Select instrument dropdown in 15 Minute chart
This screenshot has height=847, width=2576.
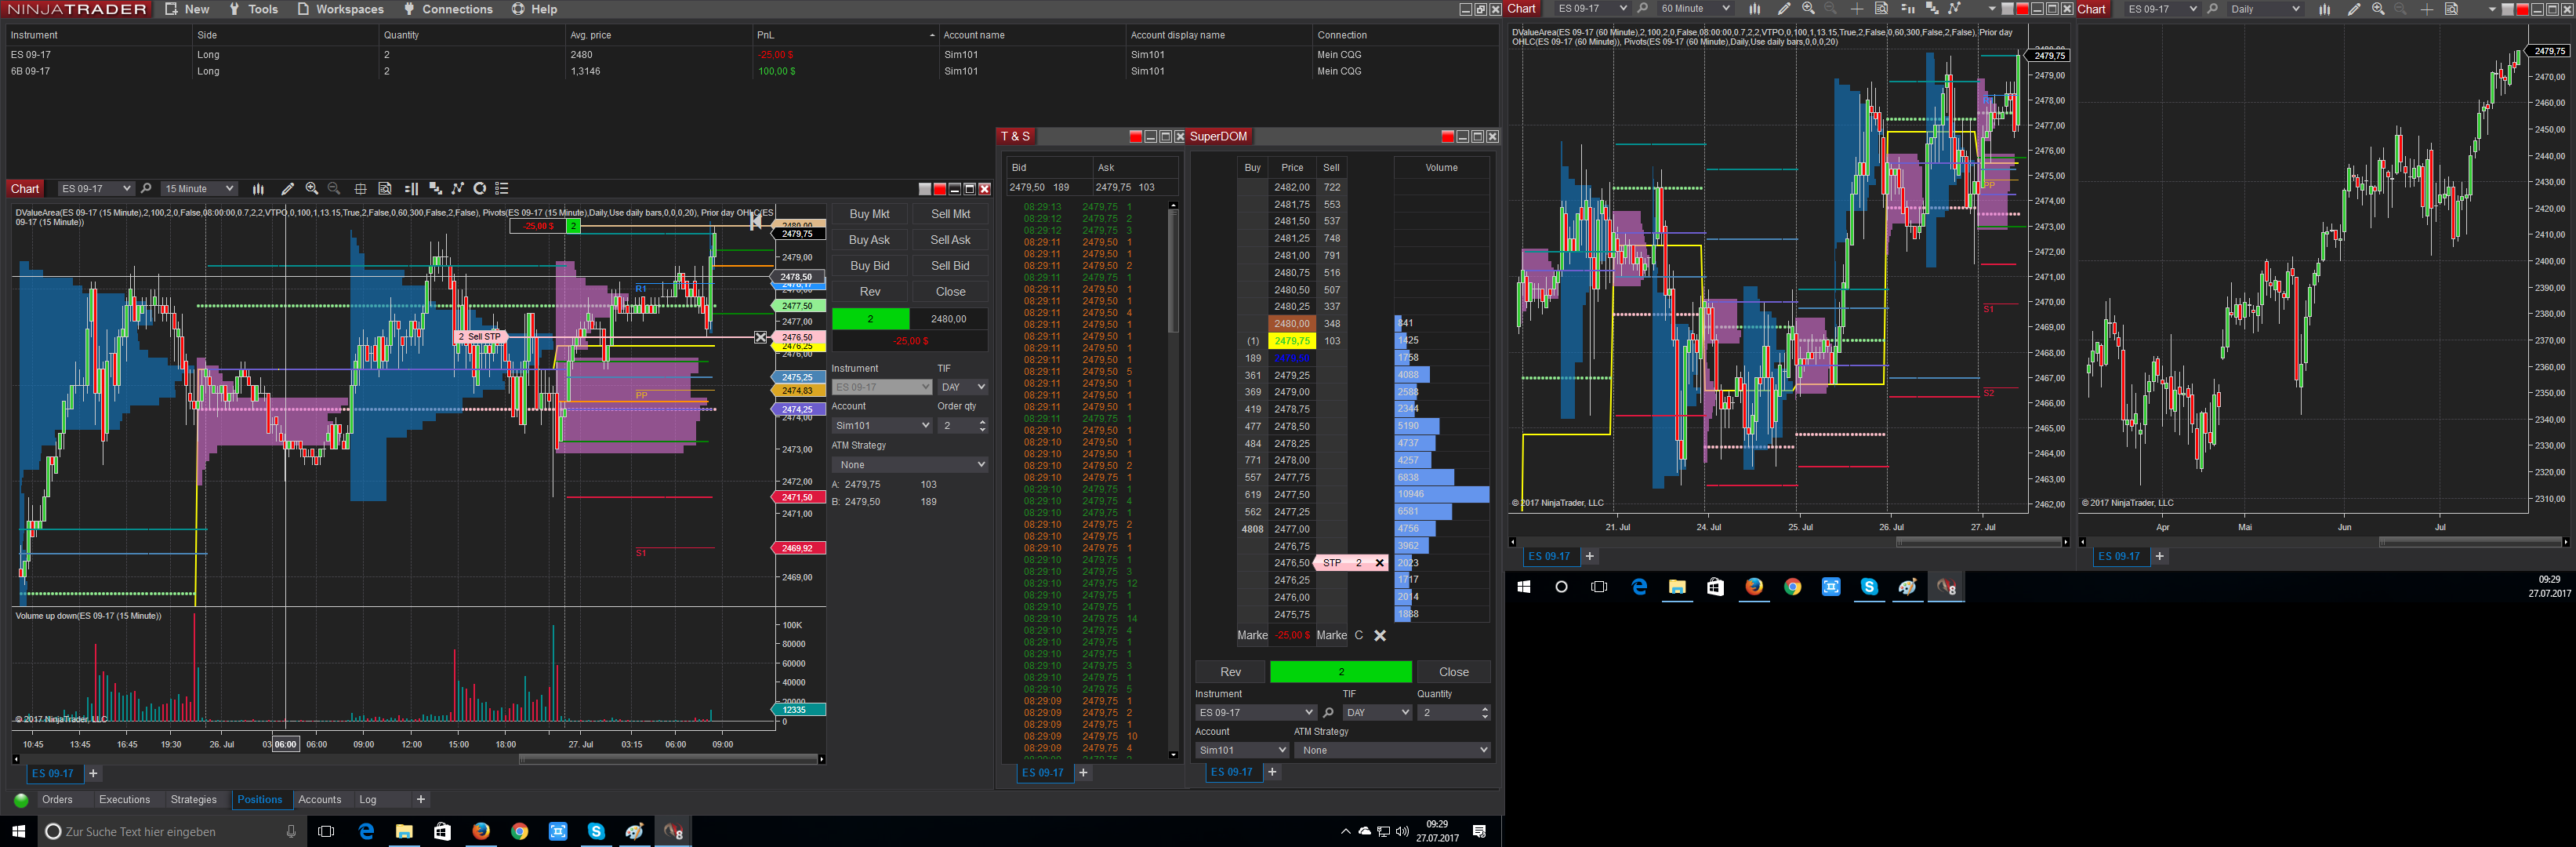point(96,189)
